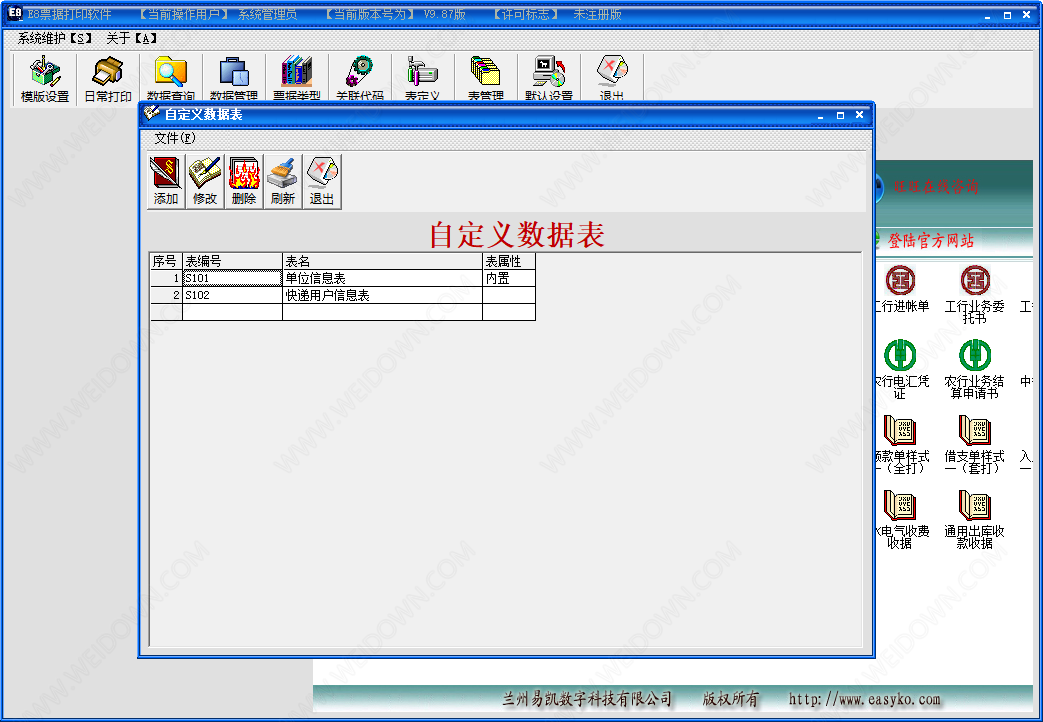Open 数据管理 data management tool
The width and height of the screenshot is (1043, 722).
point(233,79)
